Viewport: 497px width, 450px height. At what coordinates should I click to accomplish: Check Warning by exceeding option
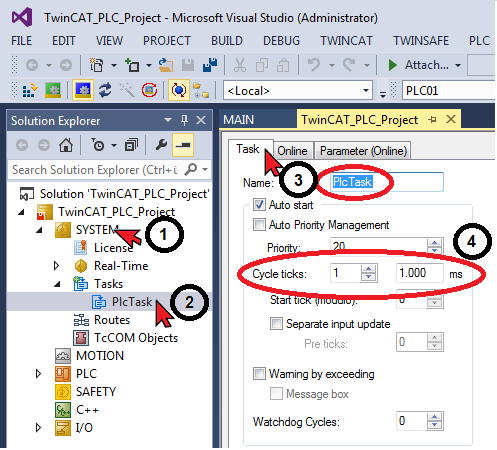pos(259,374)
